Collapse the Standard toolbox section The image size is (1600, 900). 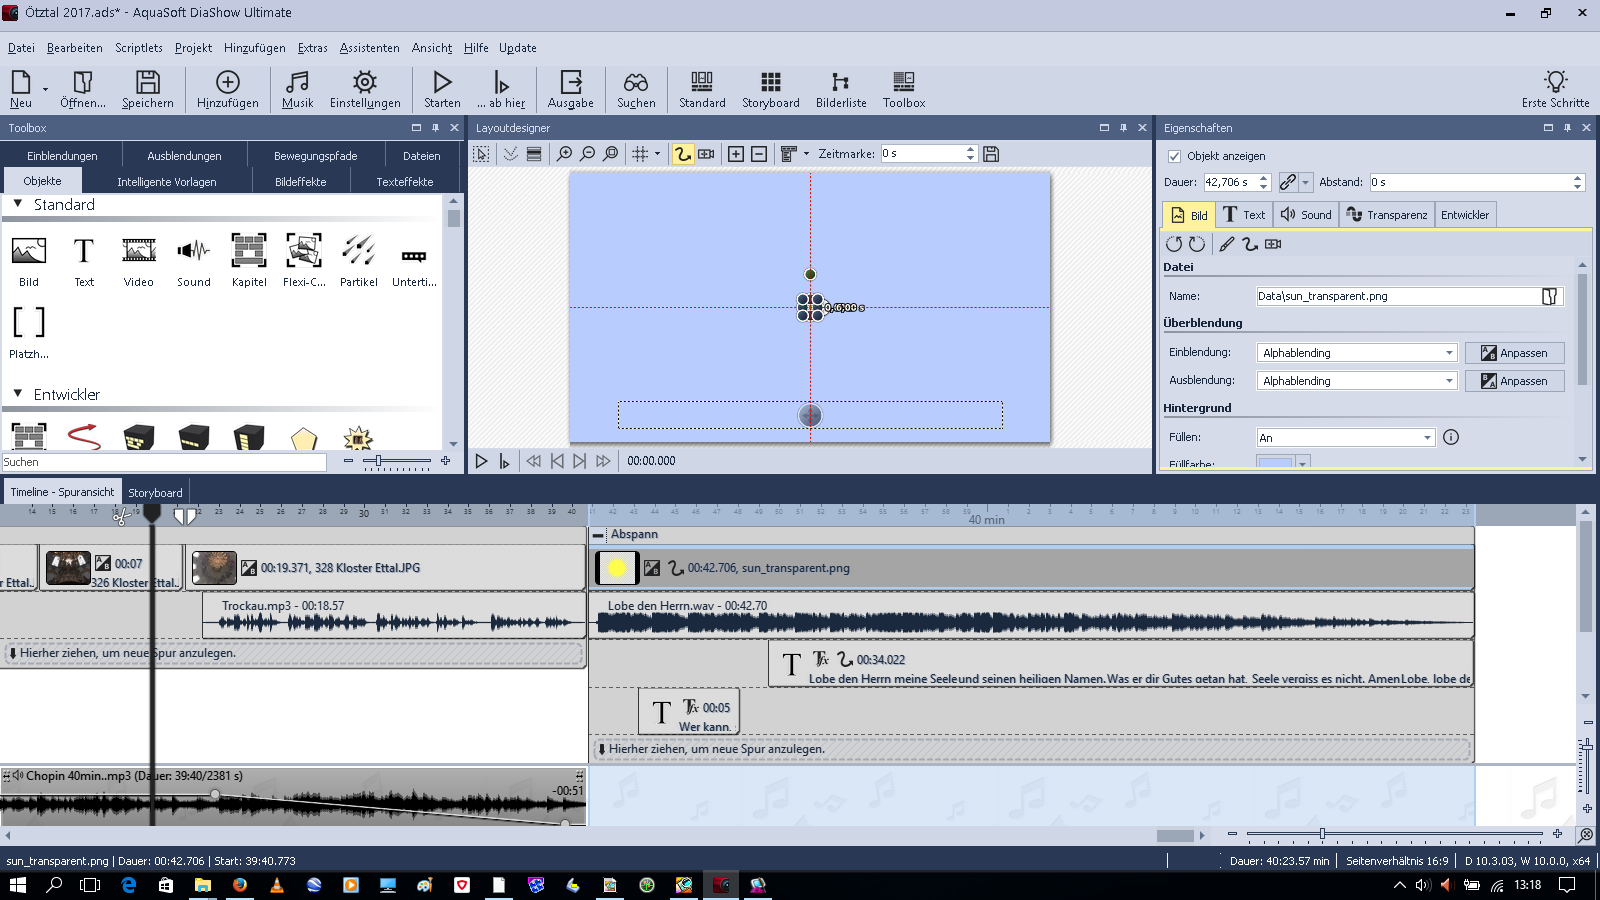(x=18, y=204)
